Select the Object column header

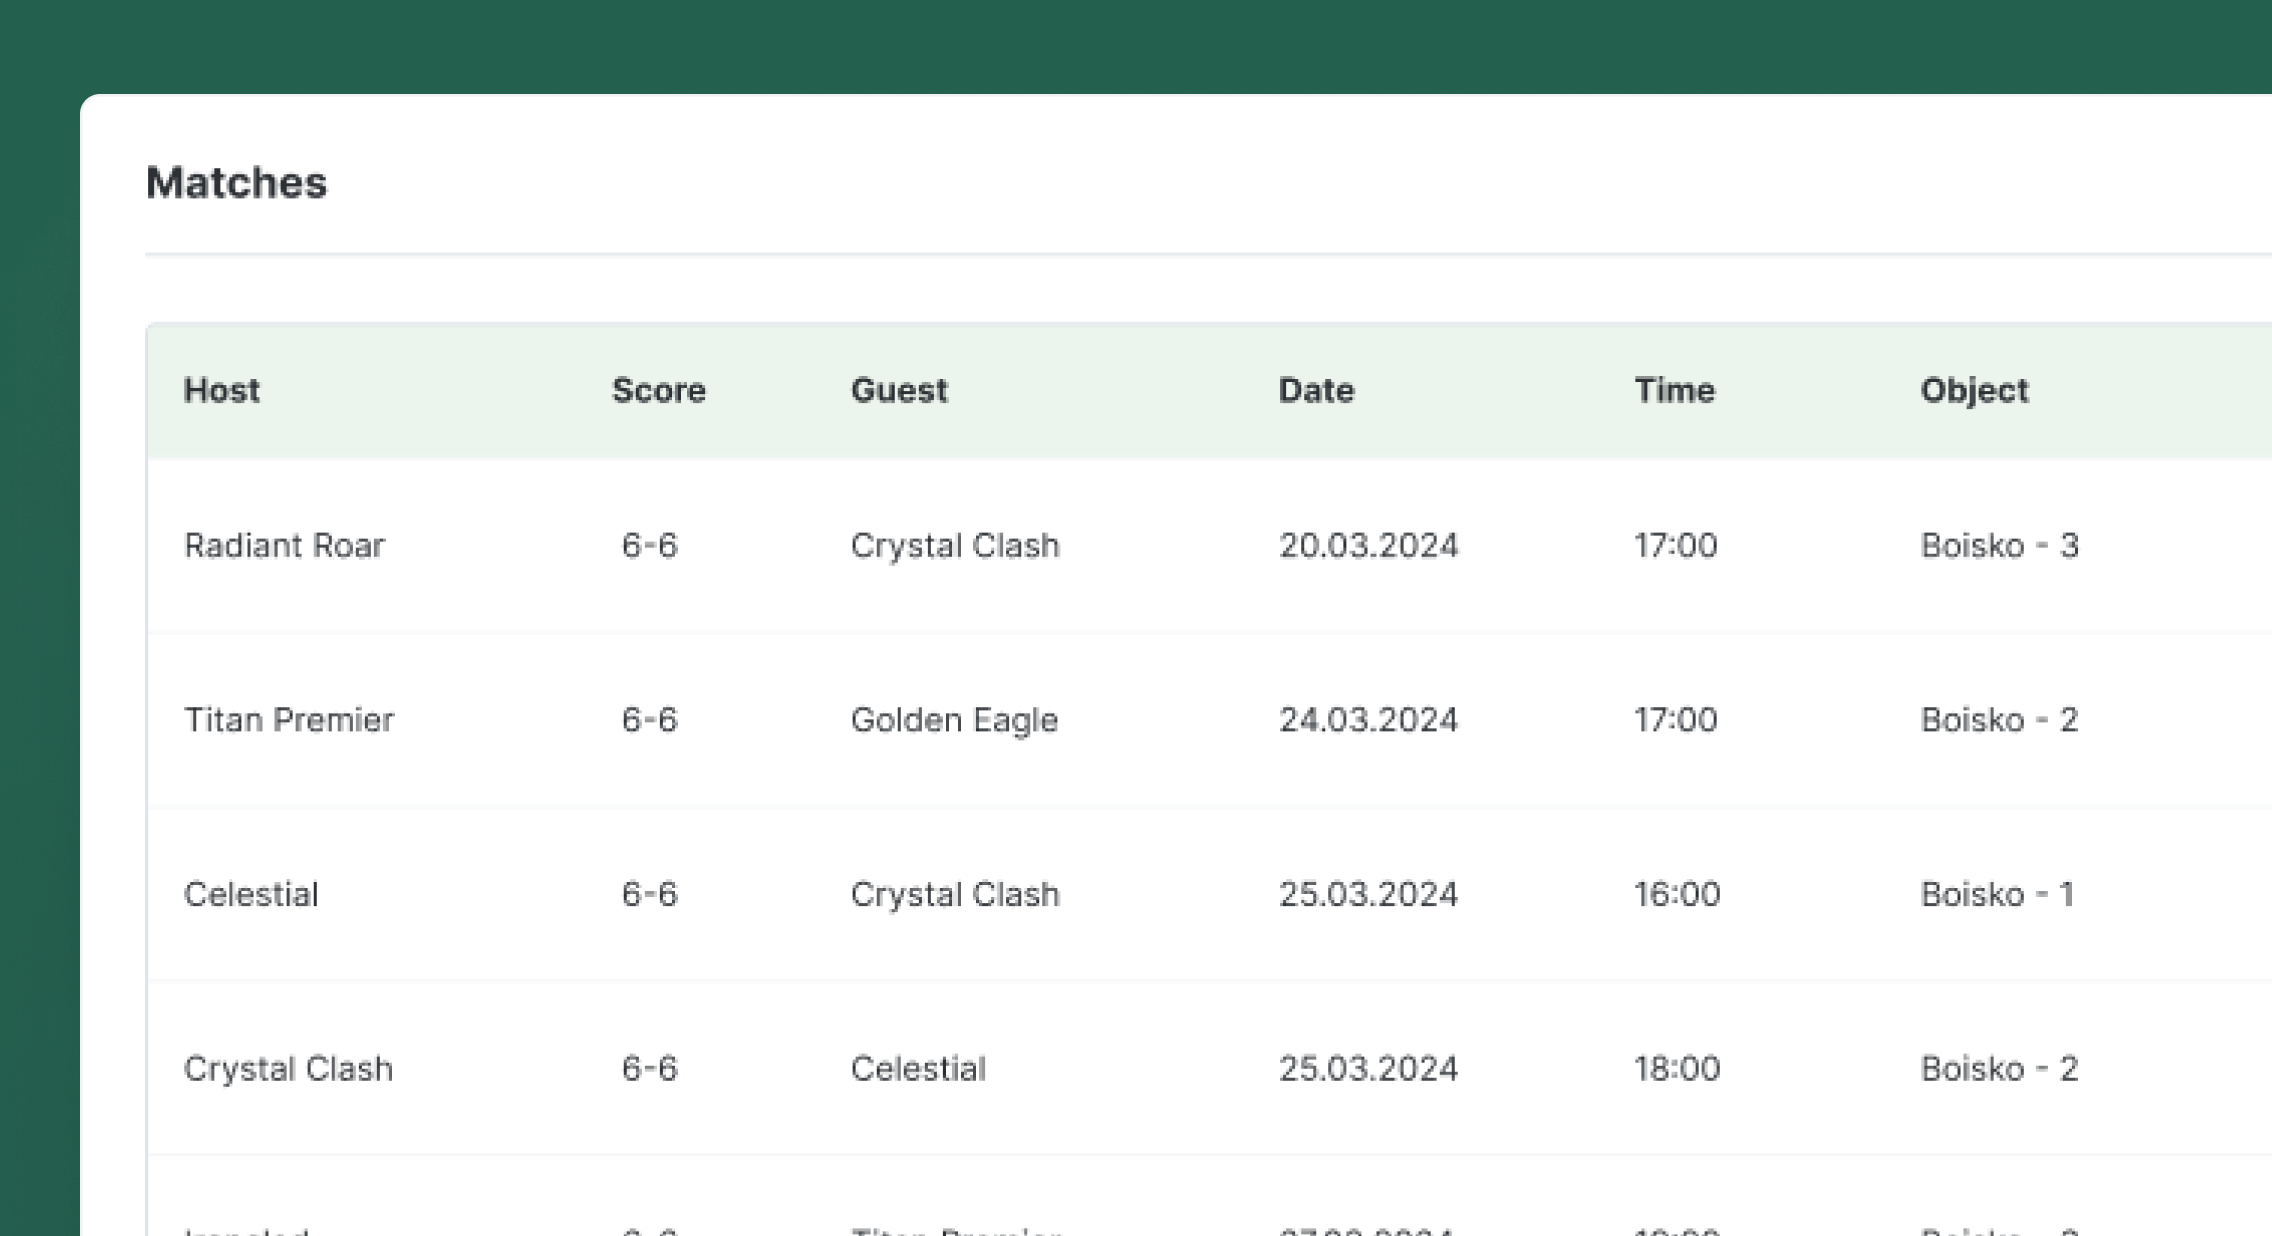coord(1973,390)
